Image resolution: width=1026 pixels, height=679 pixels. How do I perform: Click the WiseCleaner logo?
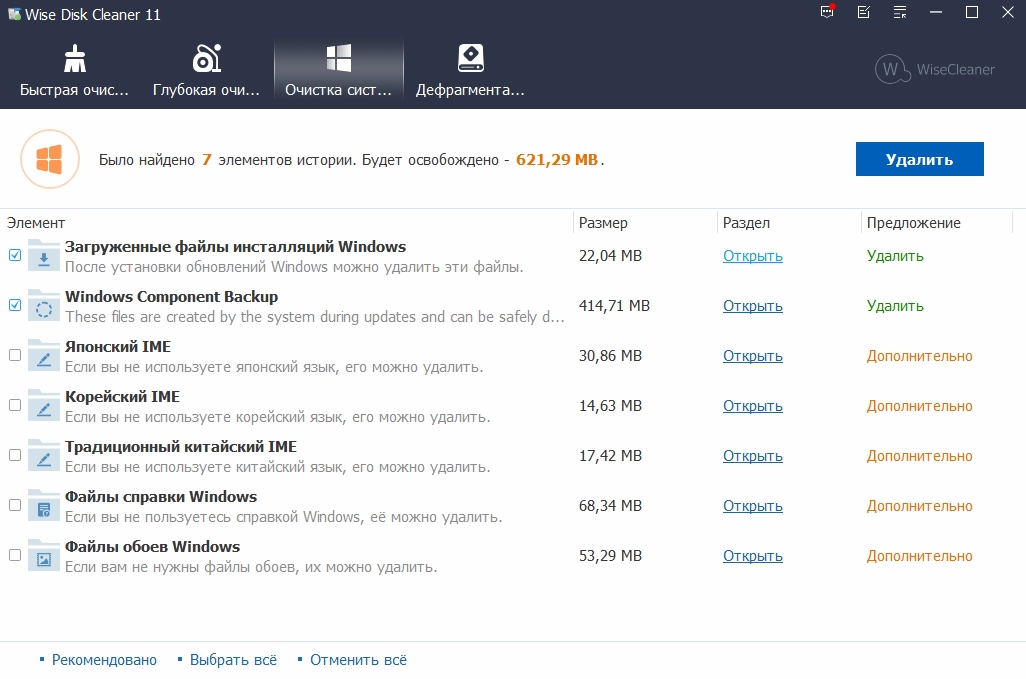[x=934, y=69]
